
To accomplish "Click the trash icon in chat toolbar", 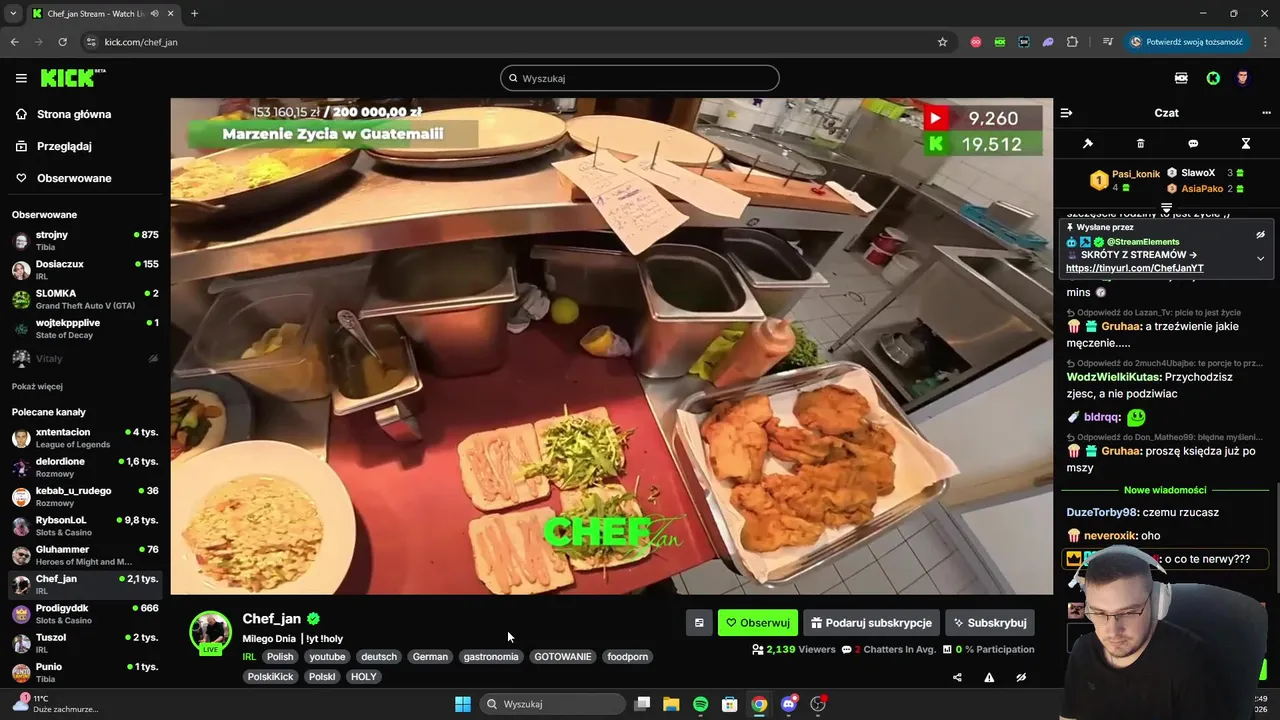I will (1141, 144).
